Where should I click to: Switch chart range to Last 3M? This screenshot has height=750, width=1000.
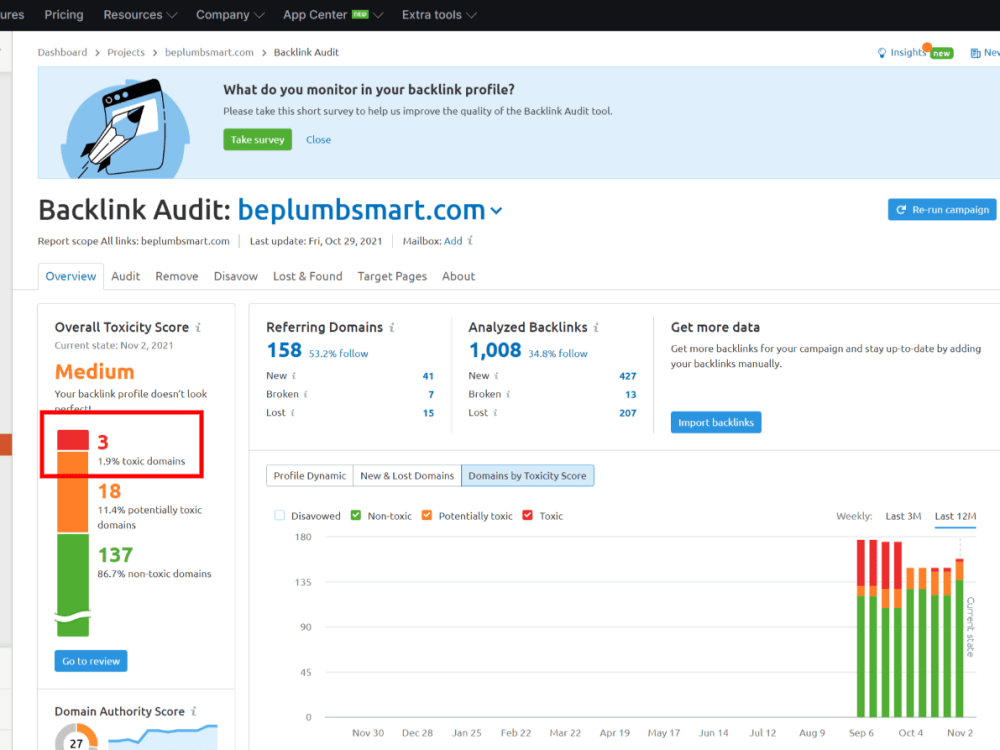coord(903,516)
